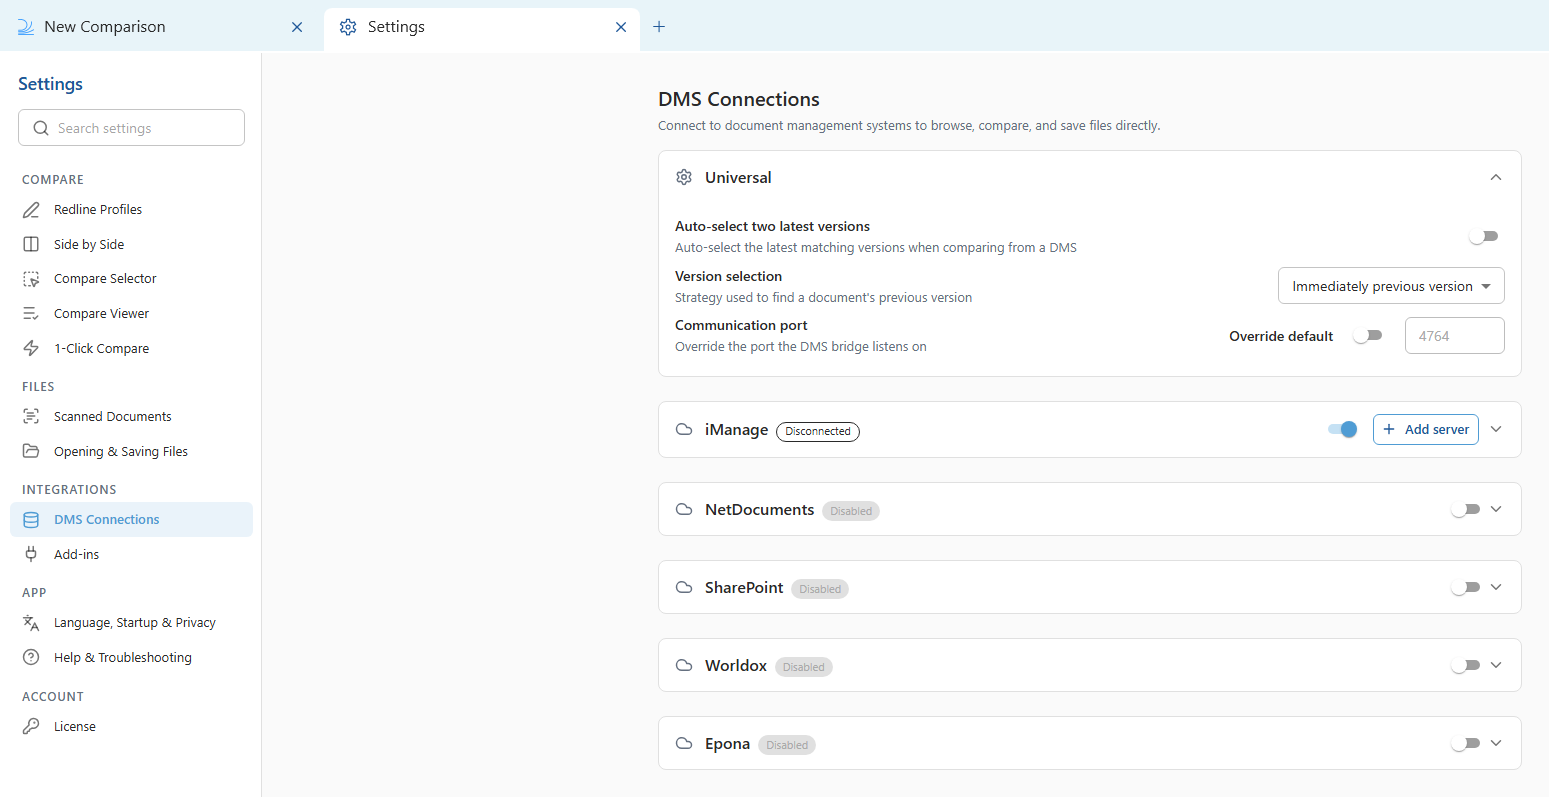
Task: Expand the SharePoint section chevron
Action: pos(1496,587)
